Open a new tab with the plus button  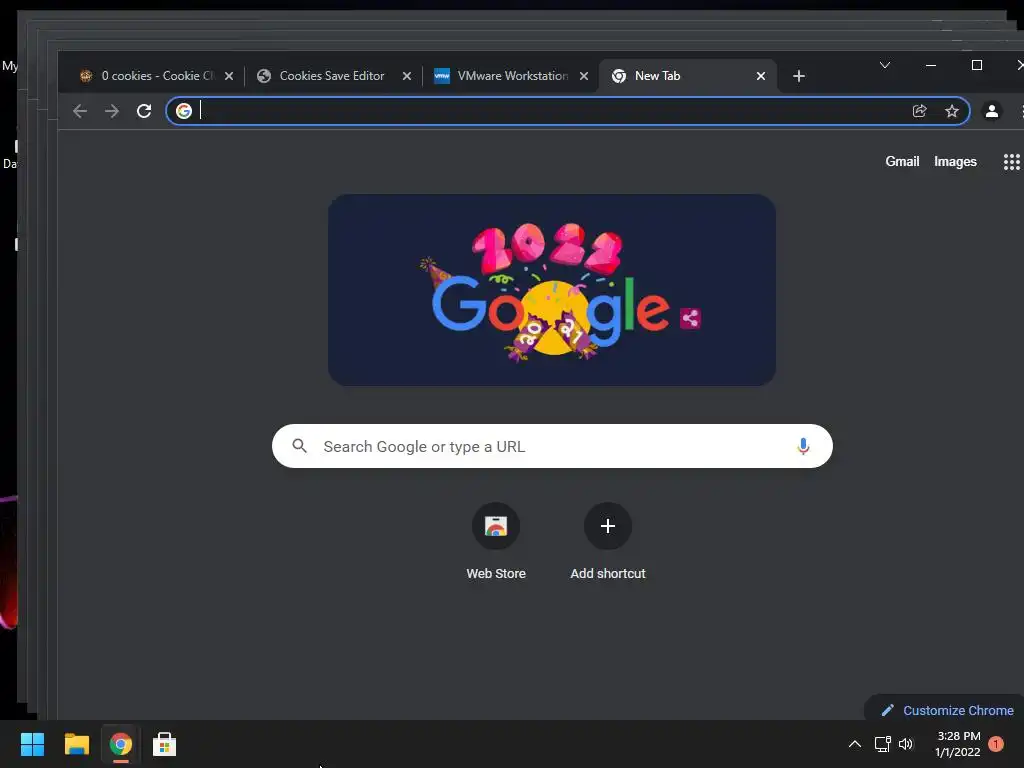(798, 76)
